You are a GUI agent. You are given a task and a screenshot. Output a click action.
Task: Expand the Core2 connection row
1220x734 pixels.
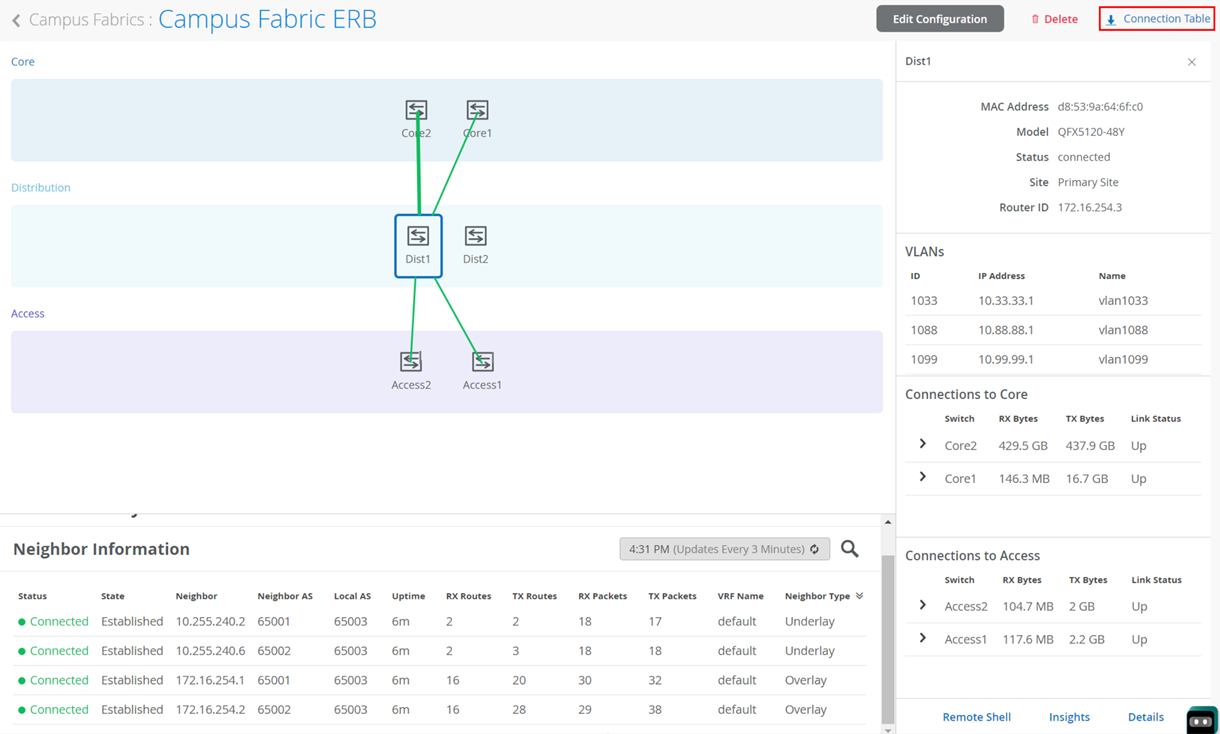(x=922, y=444)
